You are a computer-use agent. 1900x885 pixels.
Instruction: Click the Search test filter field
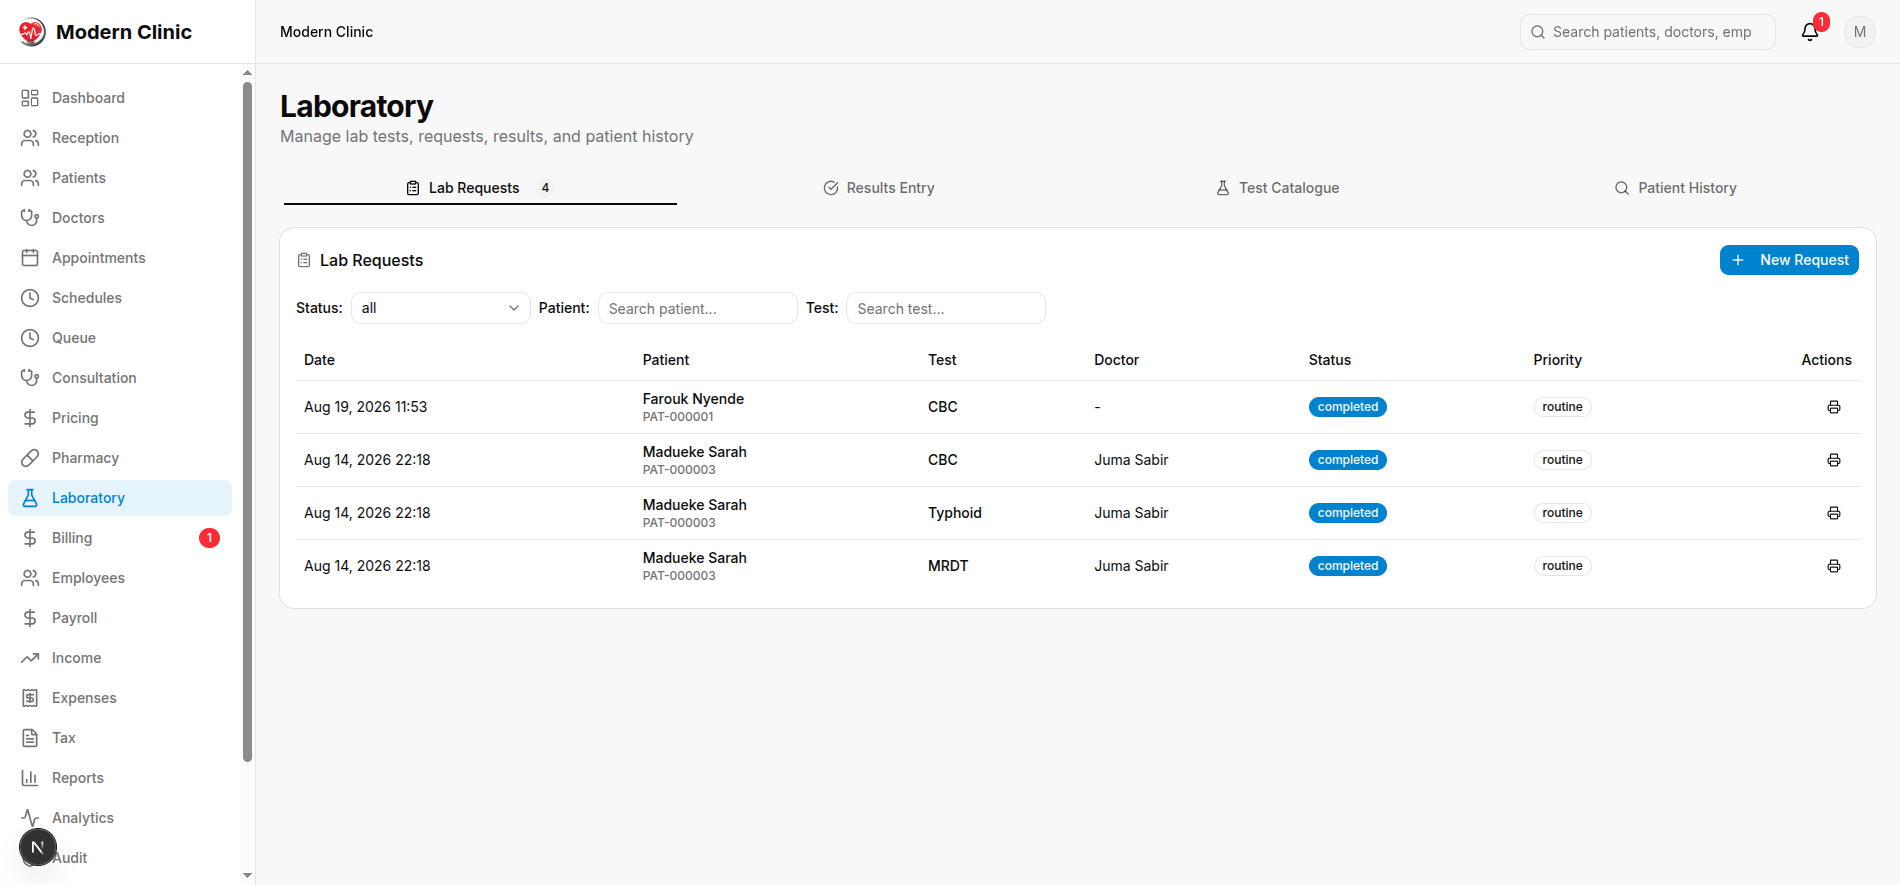(946, 308)
